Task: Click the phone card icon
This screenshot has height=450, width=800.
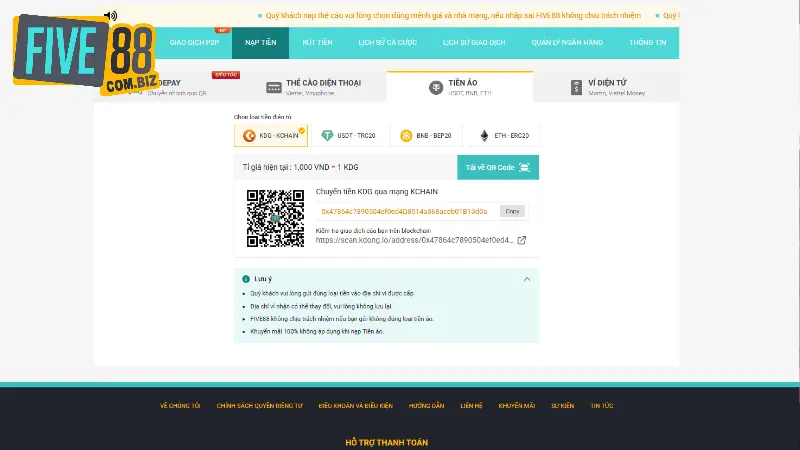Action: 274,88
